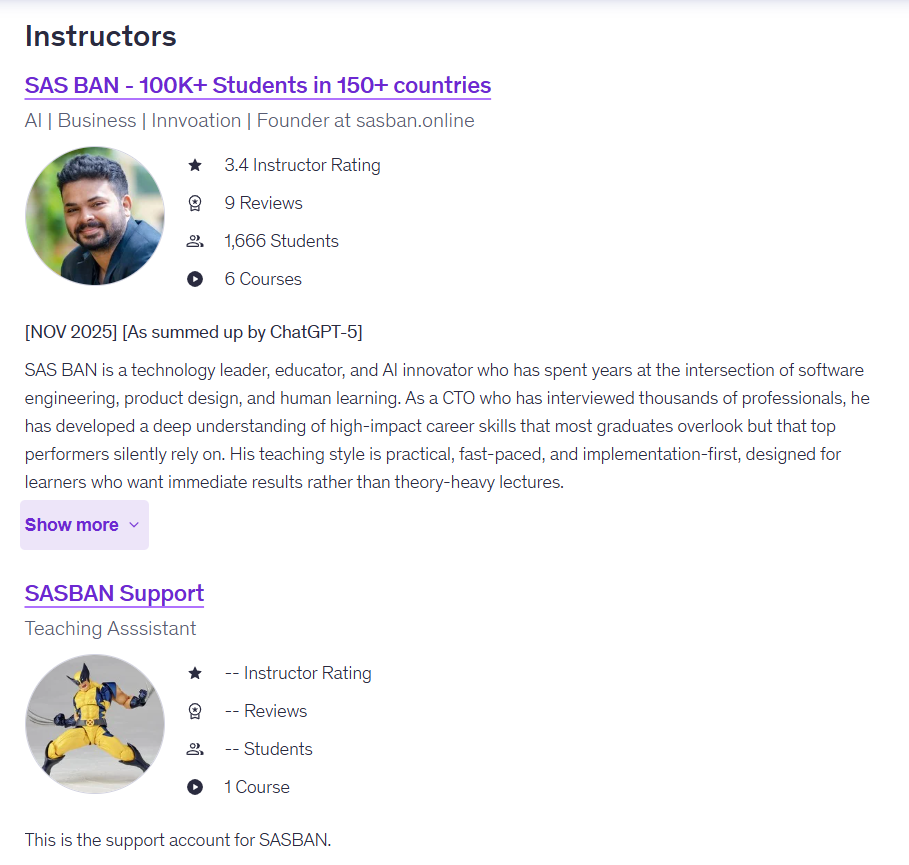Click the 9 Reviews text
The width and height of the screenshot is (909, 865).
263,203
